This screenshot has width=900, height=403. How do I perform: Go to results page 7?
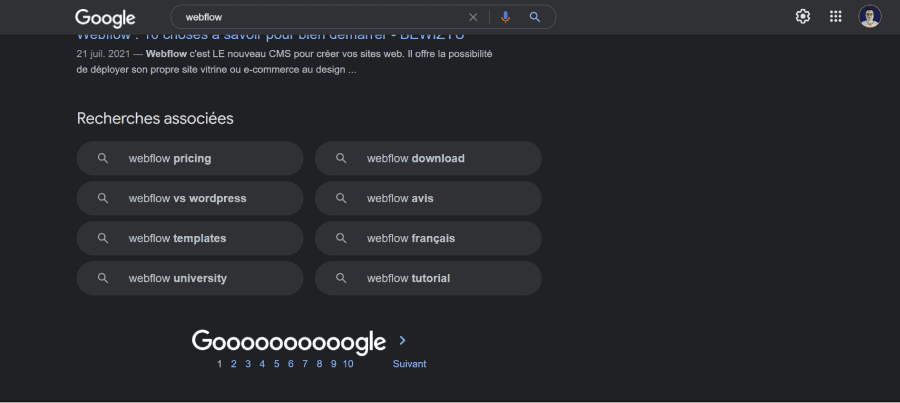[x=305, y=364]
